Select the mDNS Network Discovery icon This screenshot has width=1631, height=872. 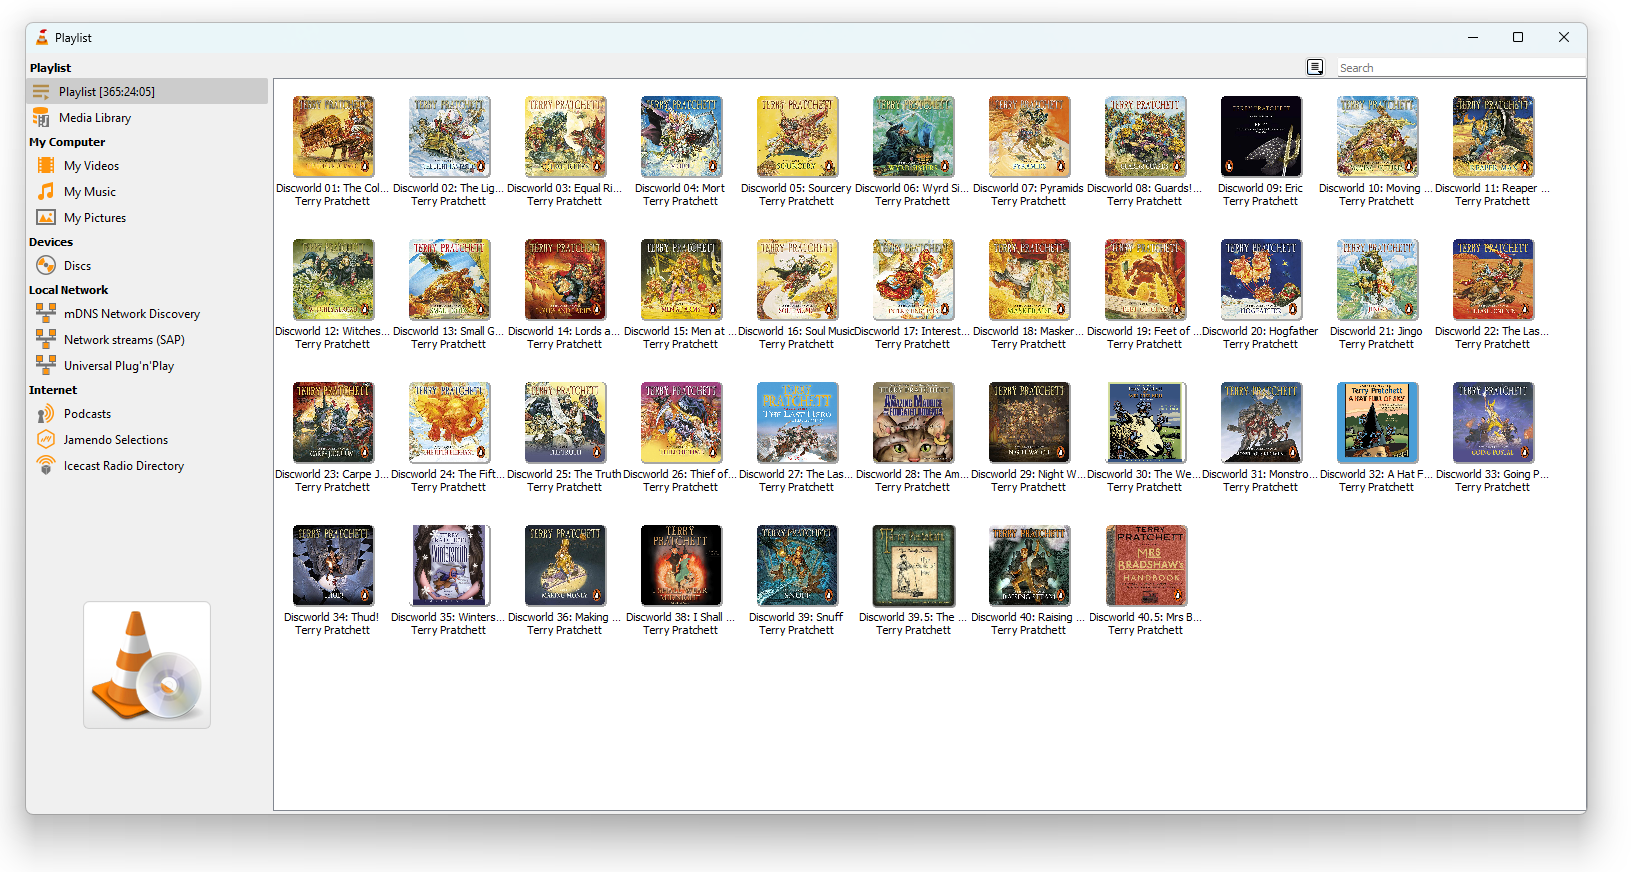[46, 313]
